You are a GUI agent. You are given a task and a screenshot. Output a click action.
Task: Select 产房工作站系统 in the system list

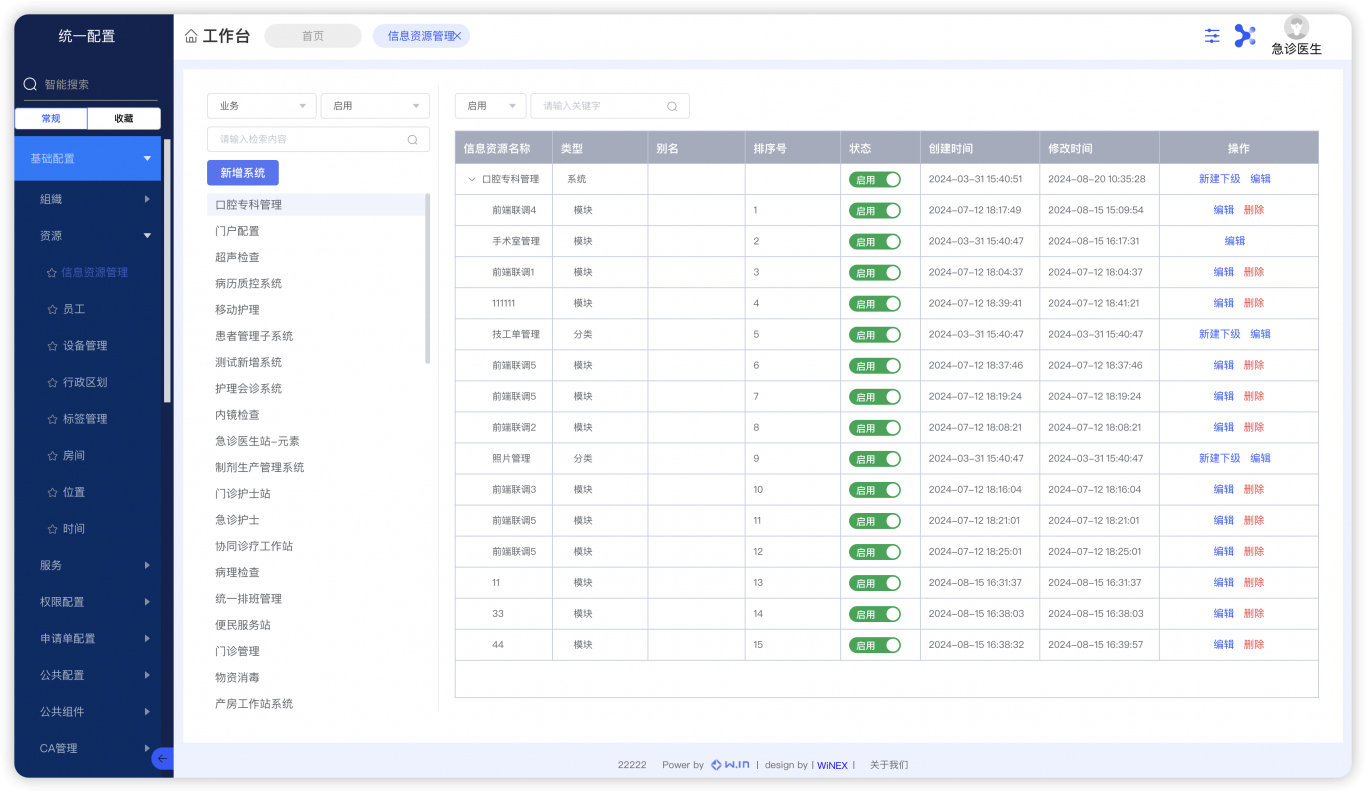(x=254, y=704)
